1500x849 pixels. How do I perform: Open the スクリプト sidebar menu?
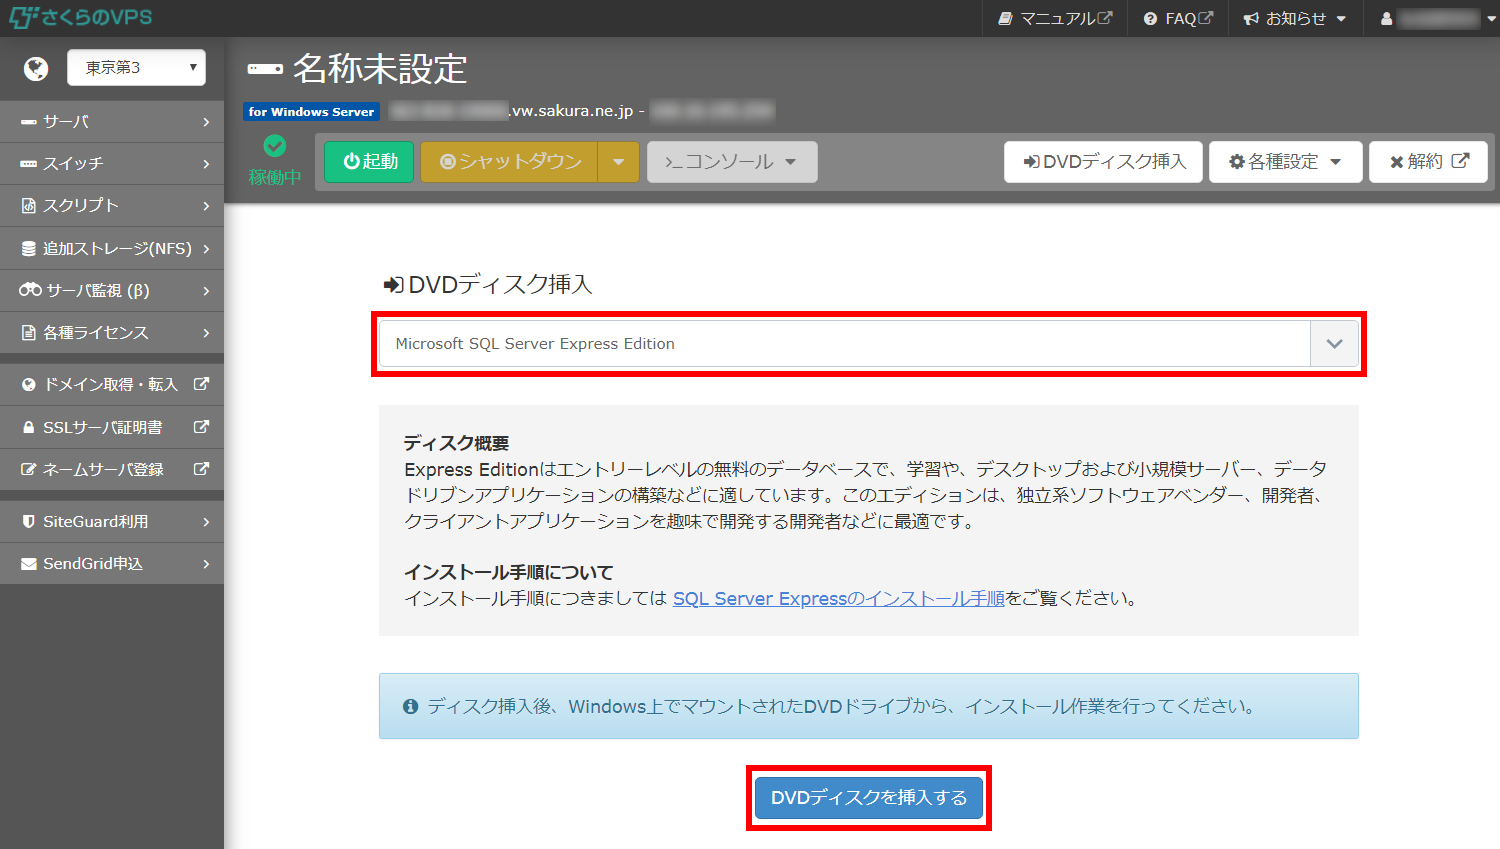pos(112,205)
